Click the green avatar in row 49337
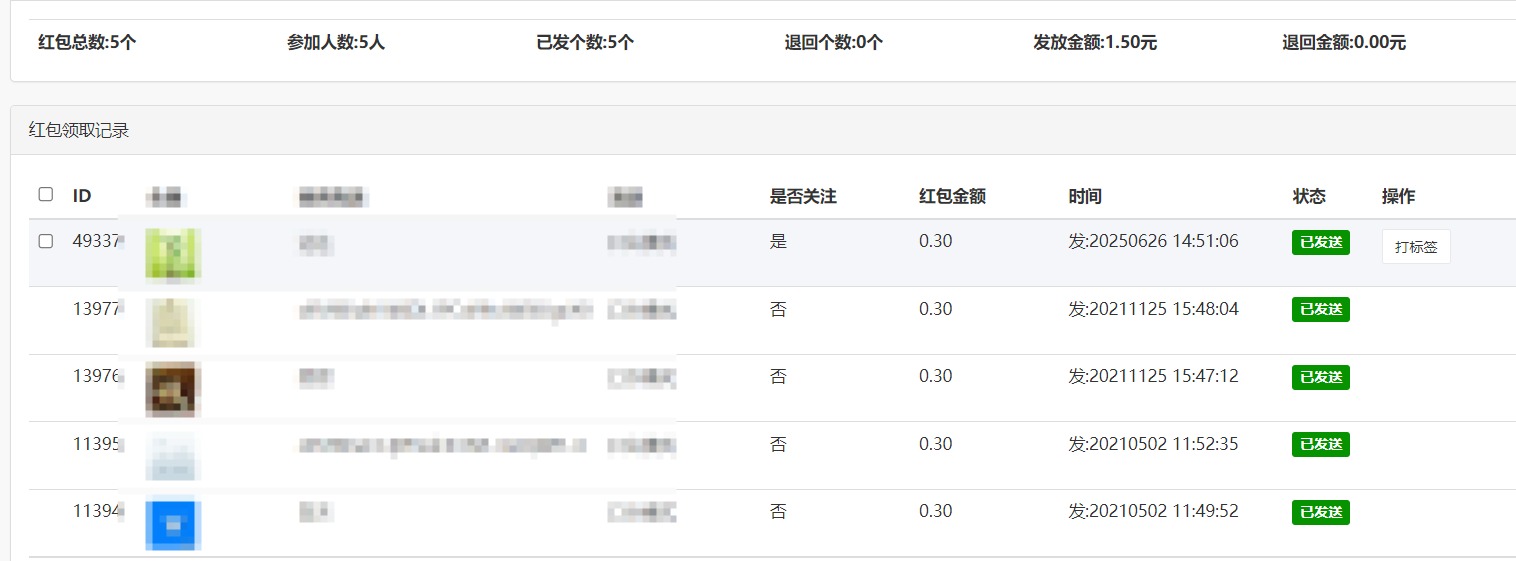The width and height of the screenshot is (1516, 561). pos(173,253)
